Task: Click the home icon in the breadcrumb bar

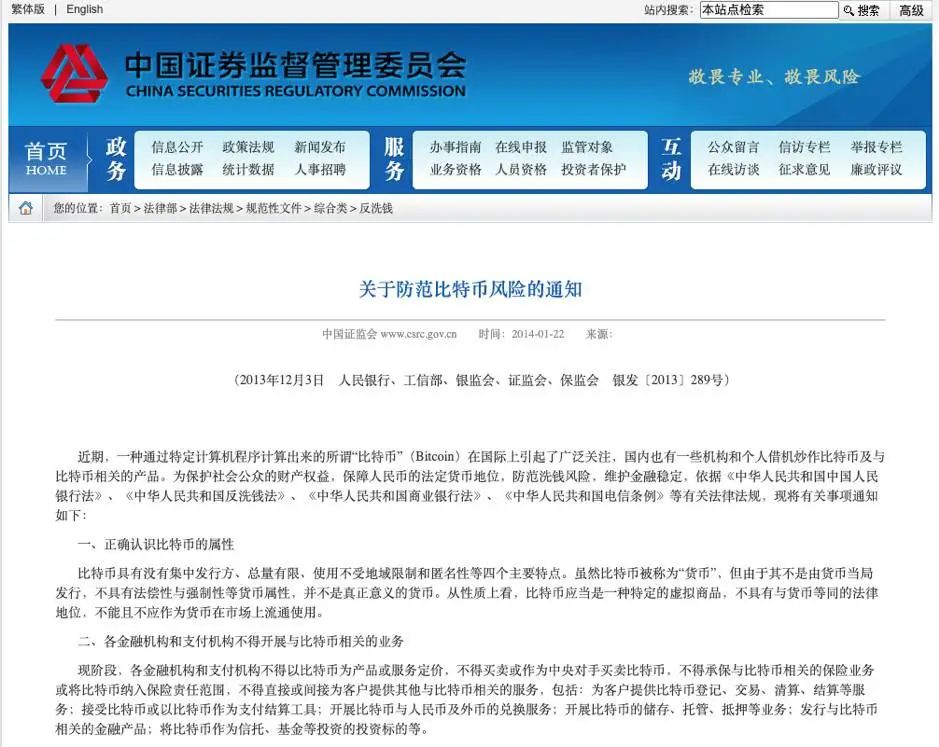Action: [28, 209]
